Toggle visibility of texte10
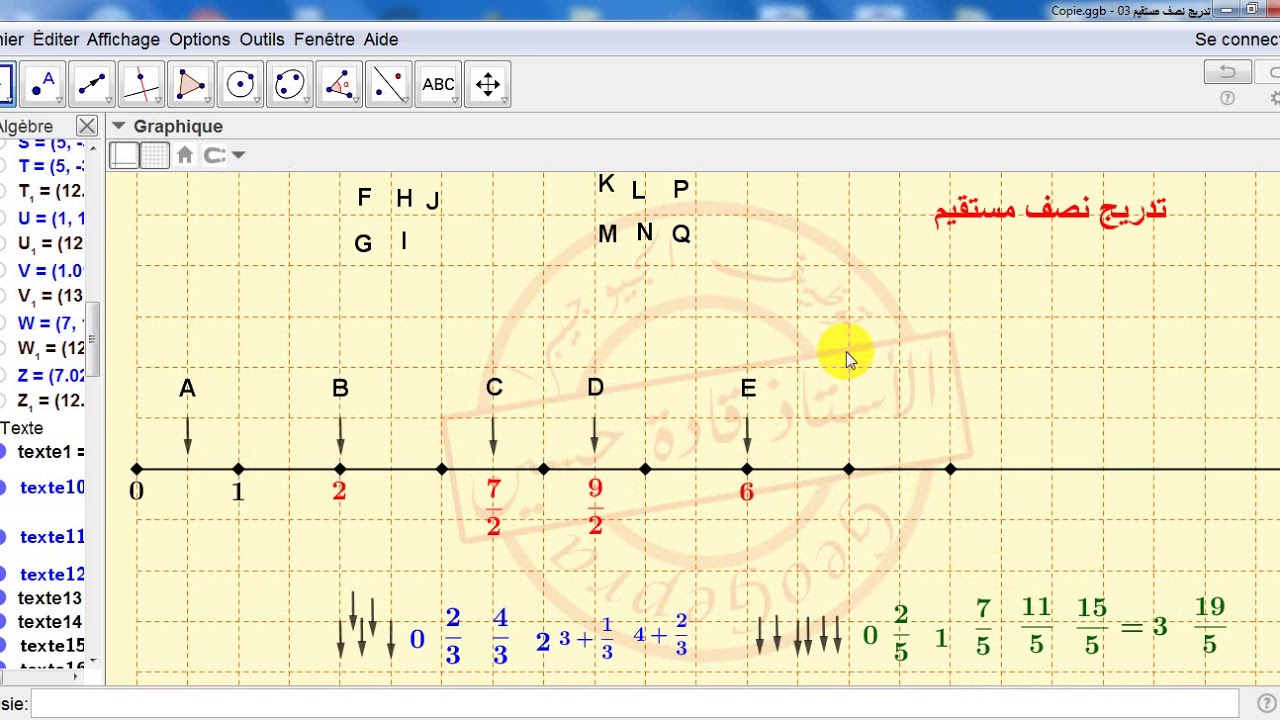 point(3,488)
